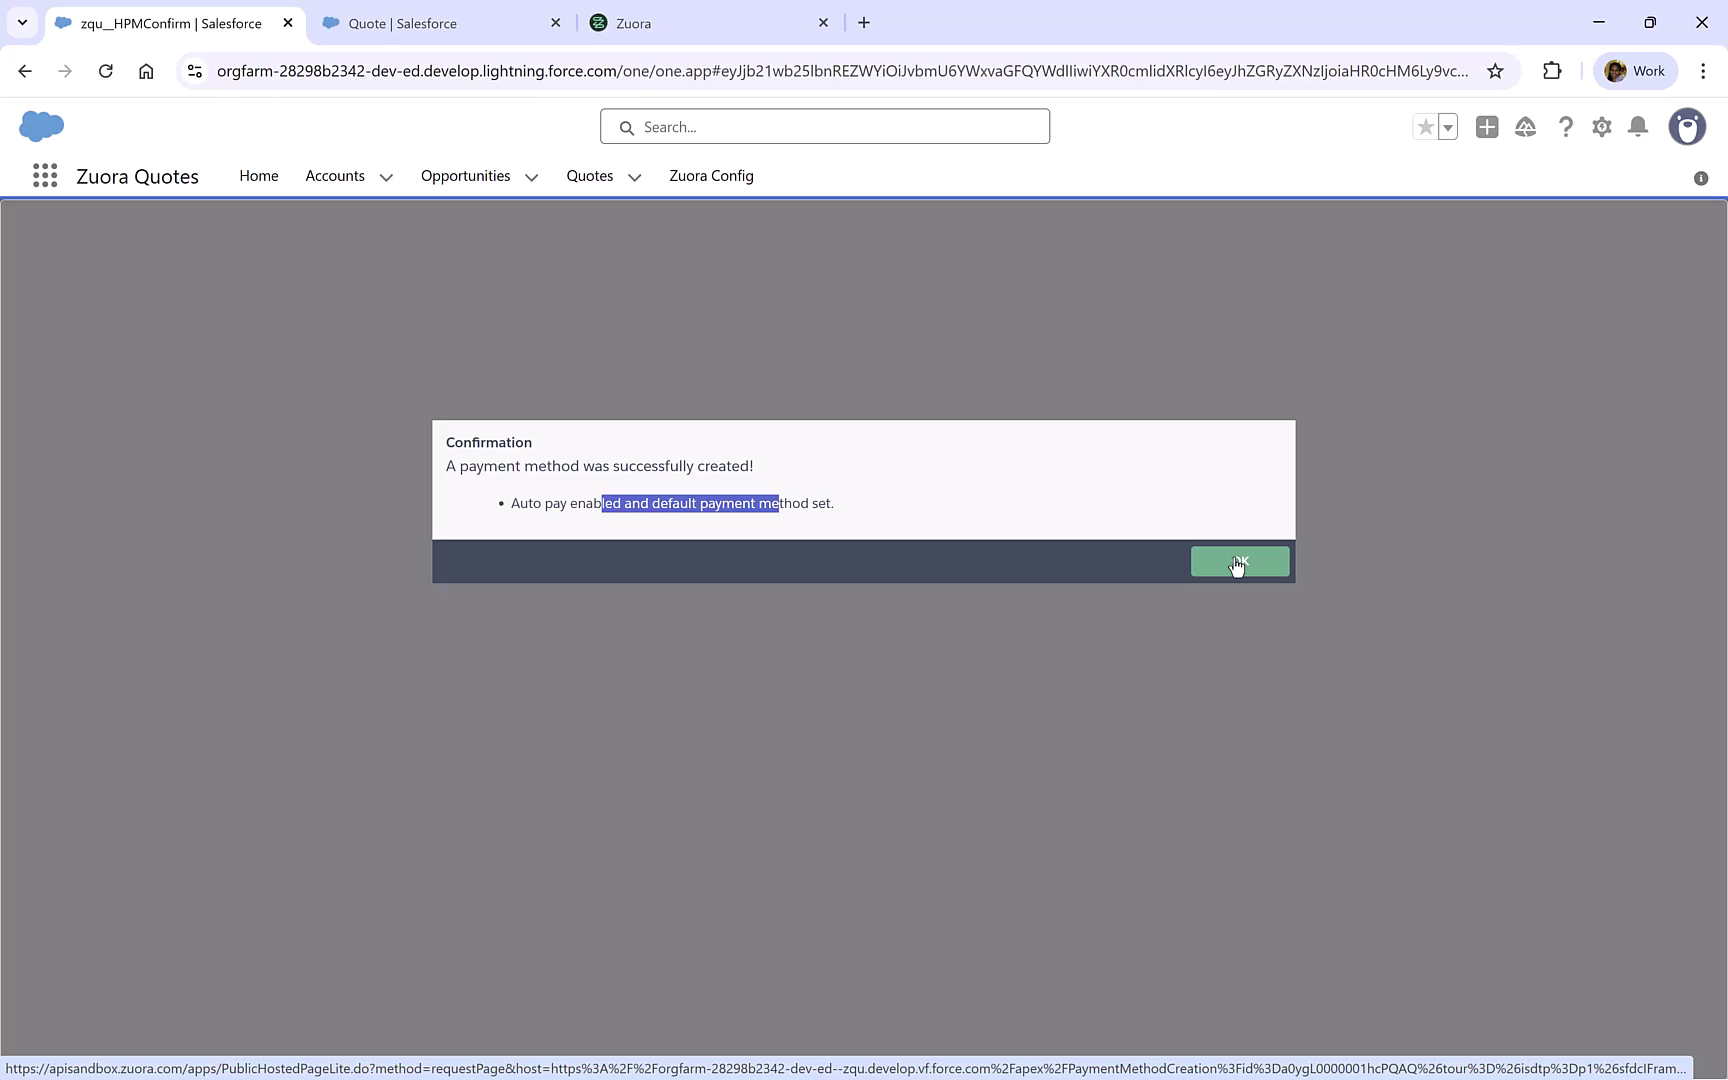Open the Opportunities dropdown menu

pos(531,176)
